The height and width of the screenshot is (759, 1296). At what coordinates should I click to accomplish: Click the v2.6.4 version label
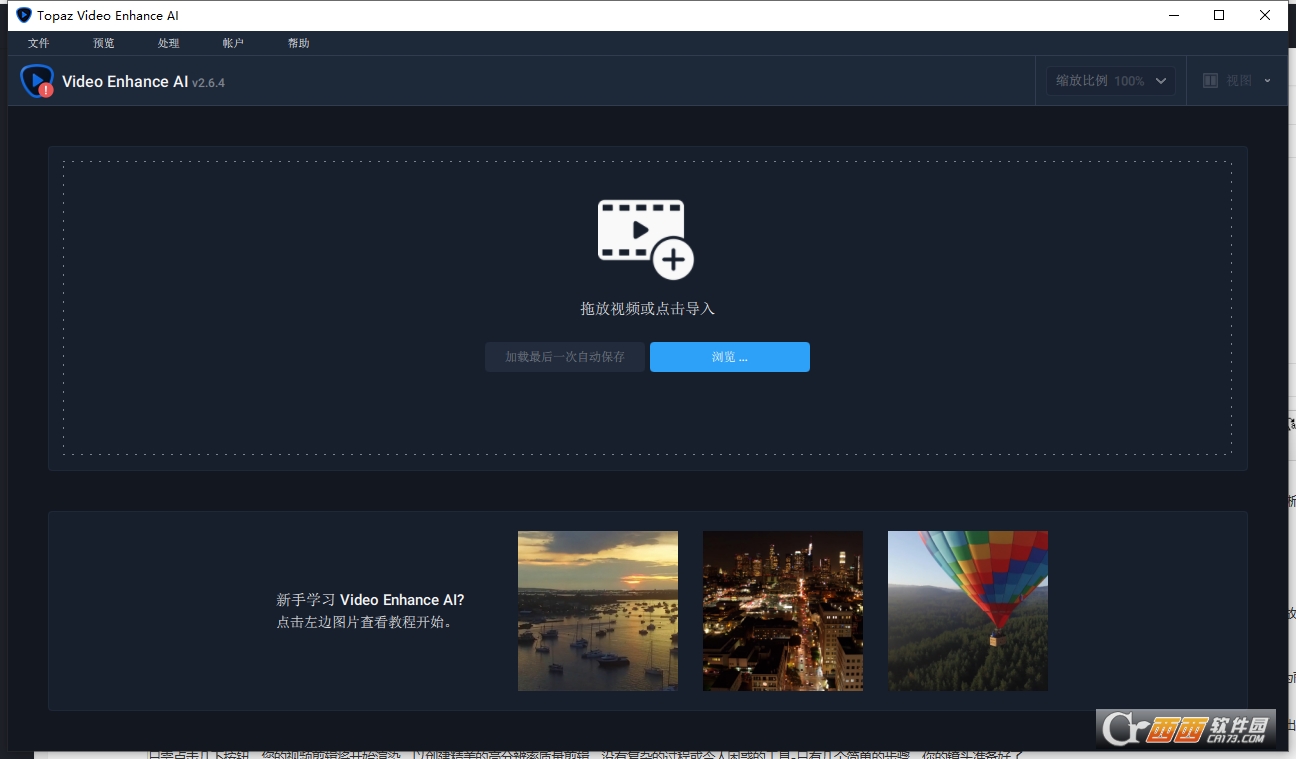tap(208, 83)
